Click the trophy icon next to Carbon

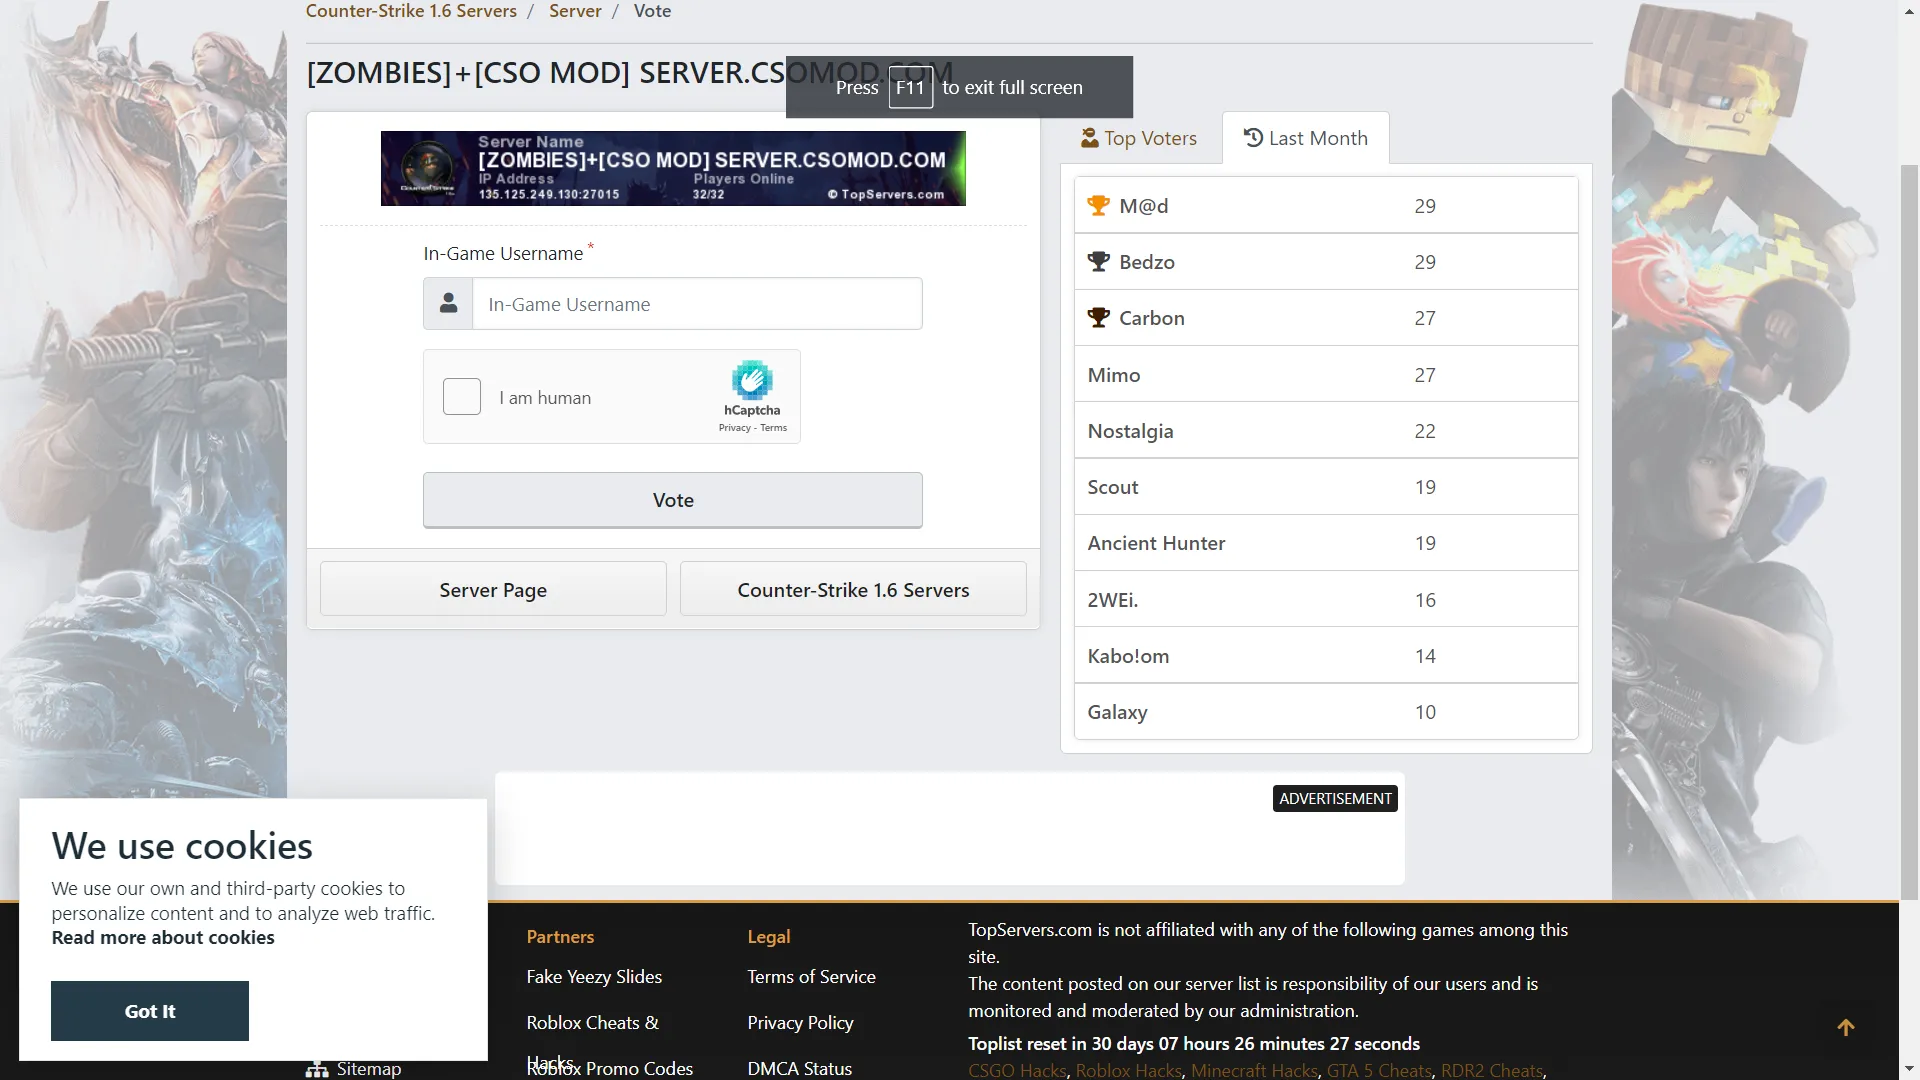pyautogui.click(x=1098, y=317)
